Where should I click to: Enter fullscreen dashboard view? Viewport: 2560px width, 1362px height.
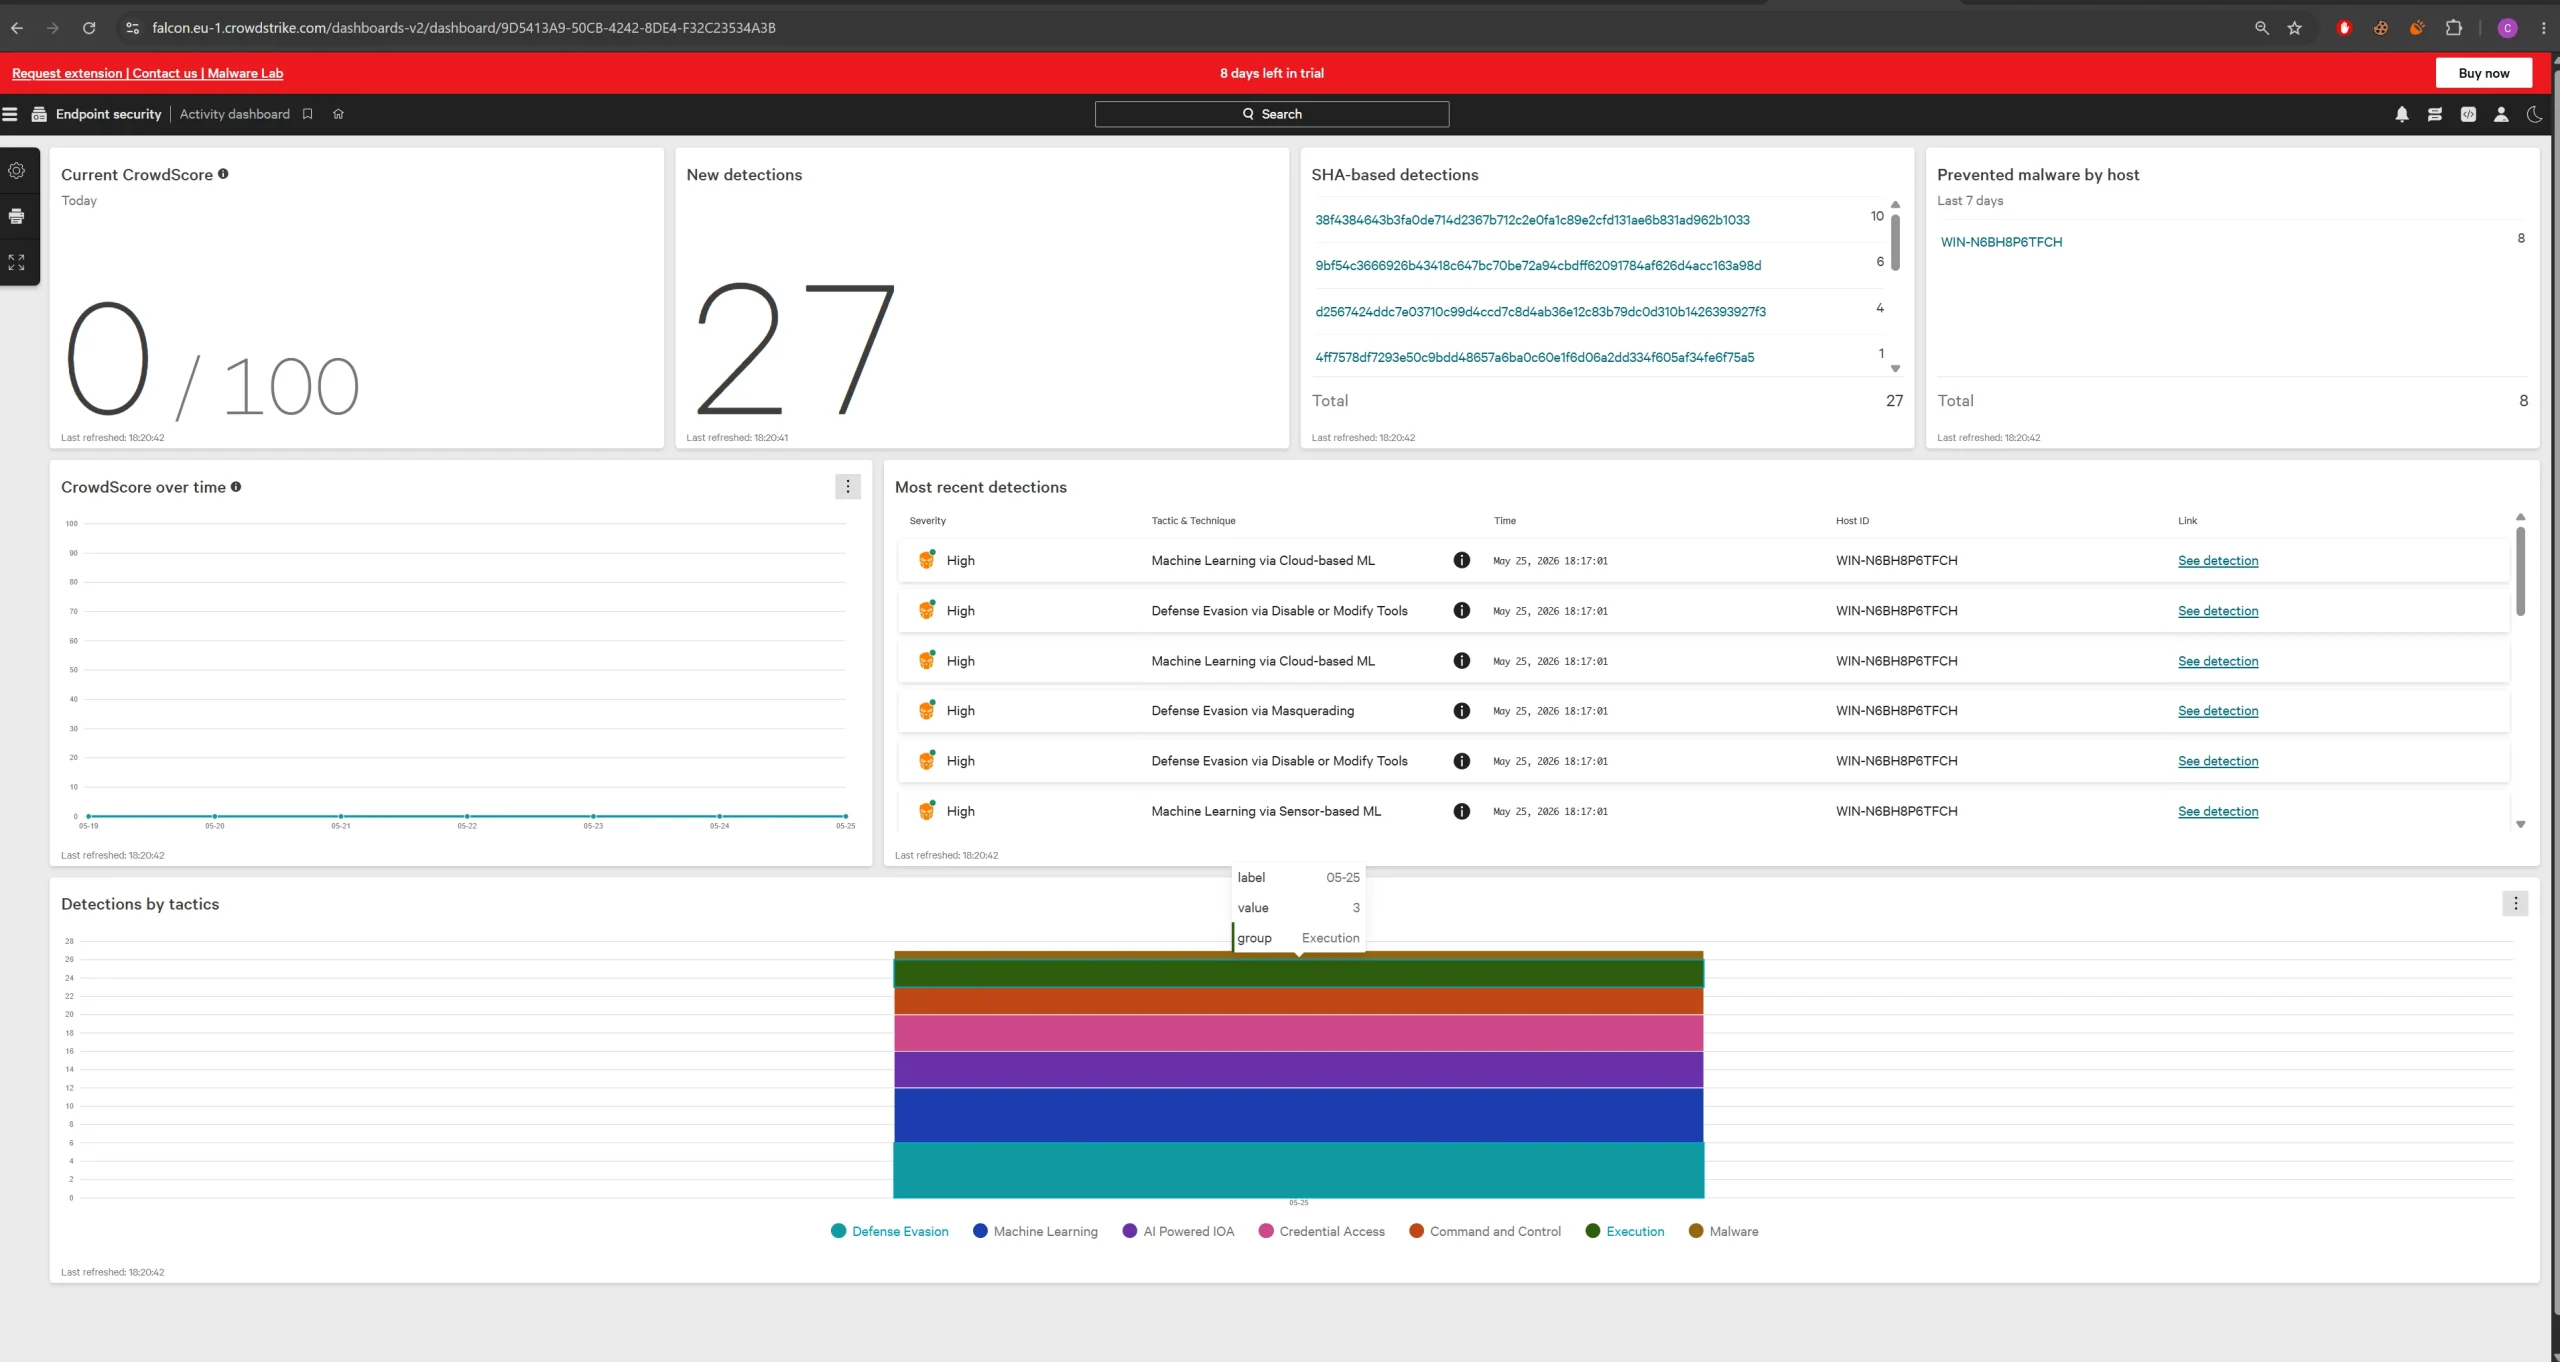click(17, 262)
